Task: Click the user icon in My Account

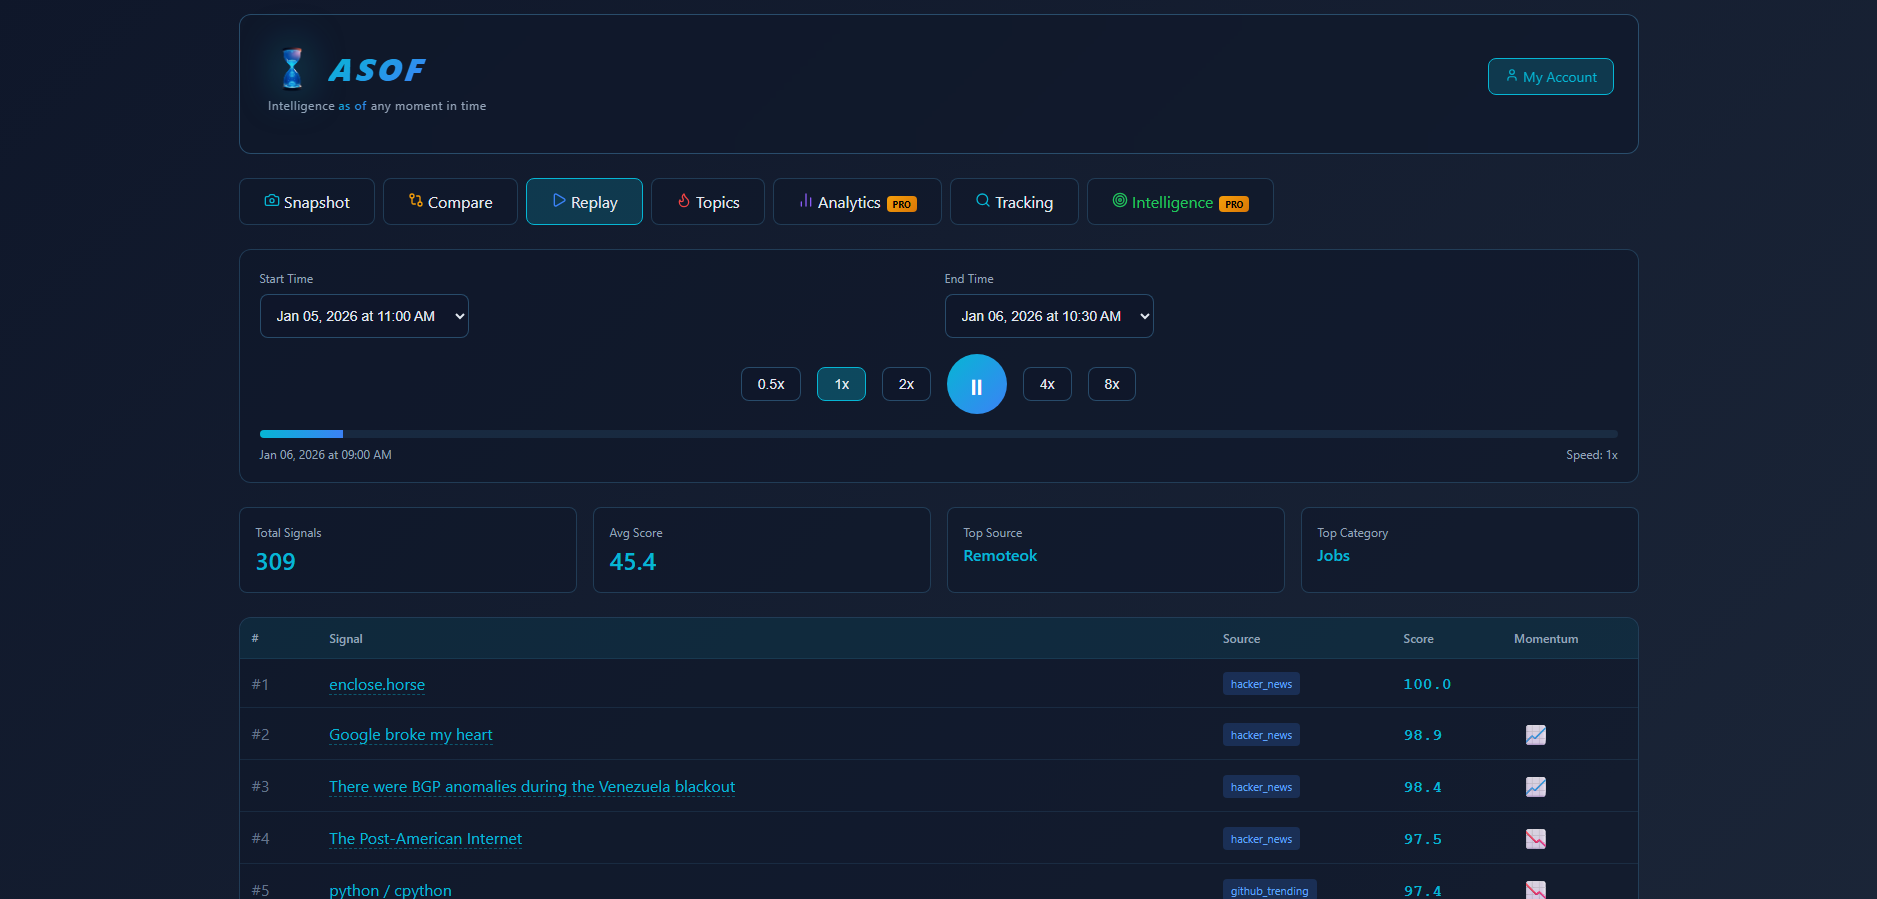Action: 1511,76
